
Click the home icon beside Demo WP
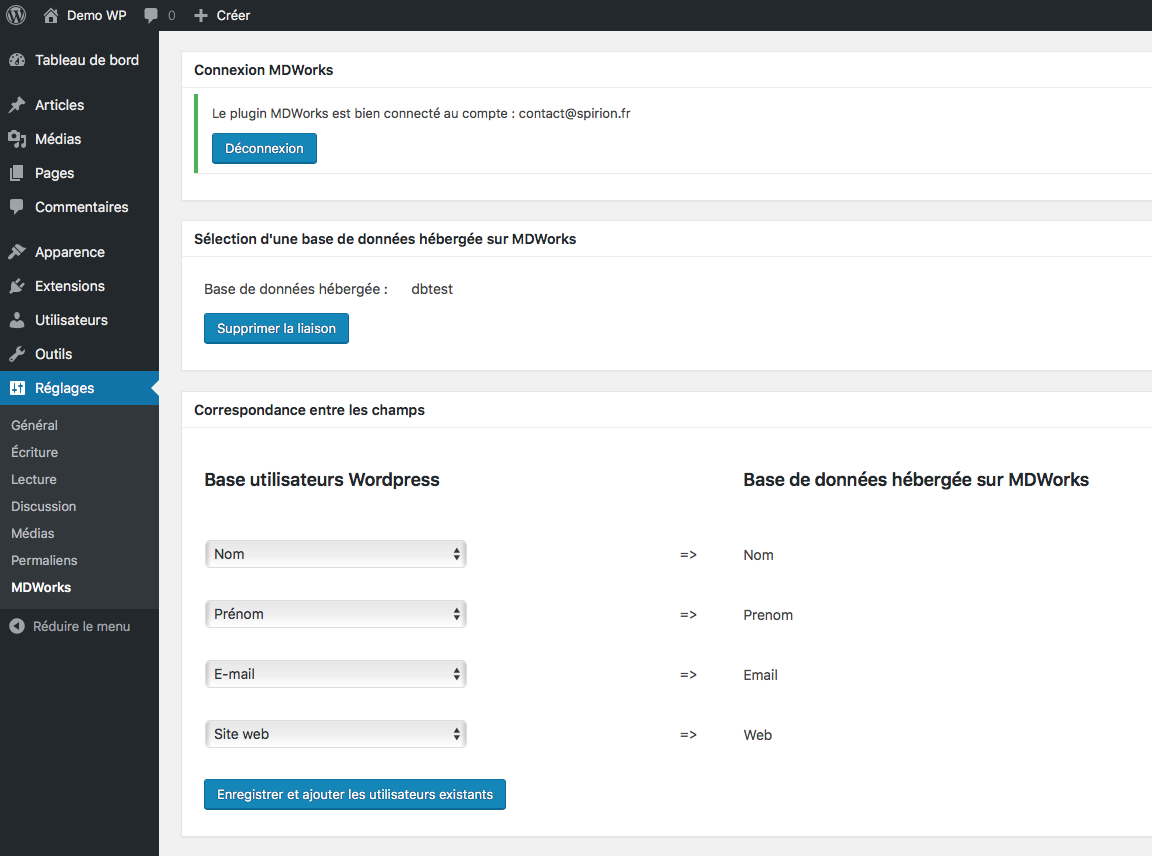[x=51, y=15]
